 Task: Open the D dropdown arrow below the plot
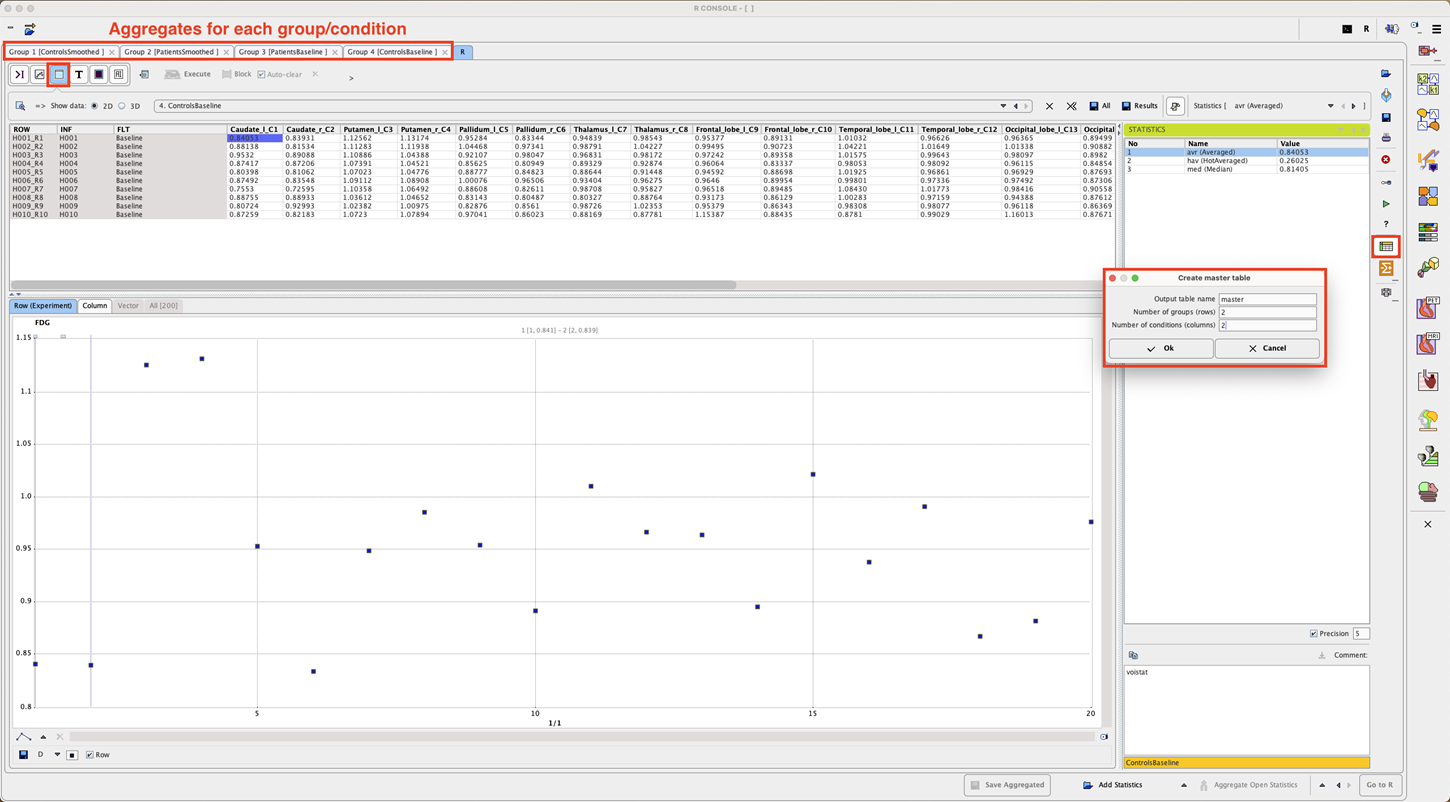pyautogui.click(x=57, y=755)
